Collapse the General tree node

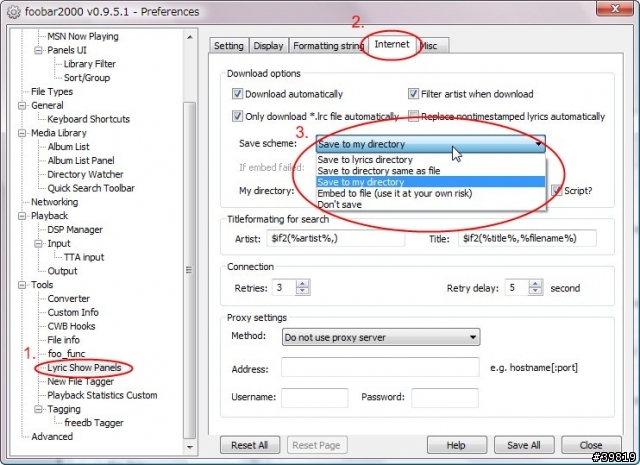pos(22,105)
